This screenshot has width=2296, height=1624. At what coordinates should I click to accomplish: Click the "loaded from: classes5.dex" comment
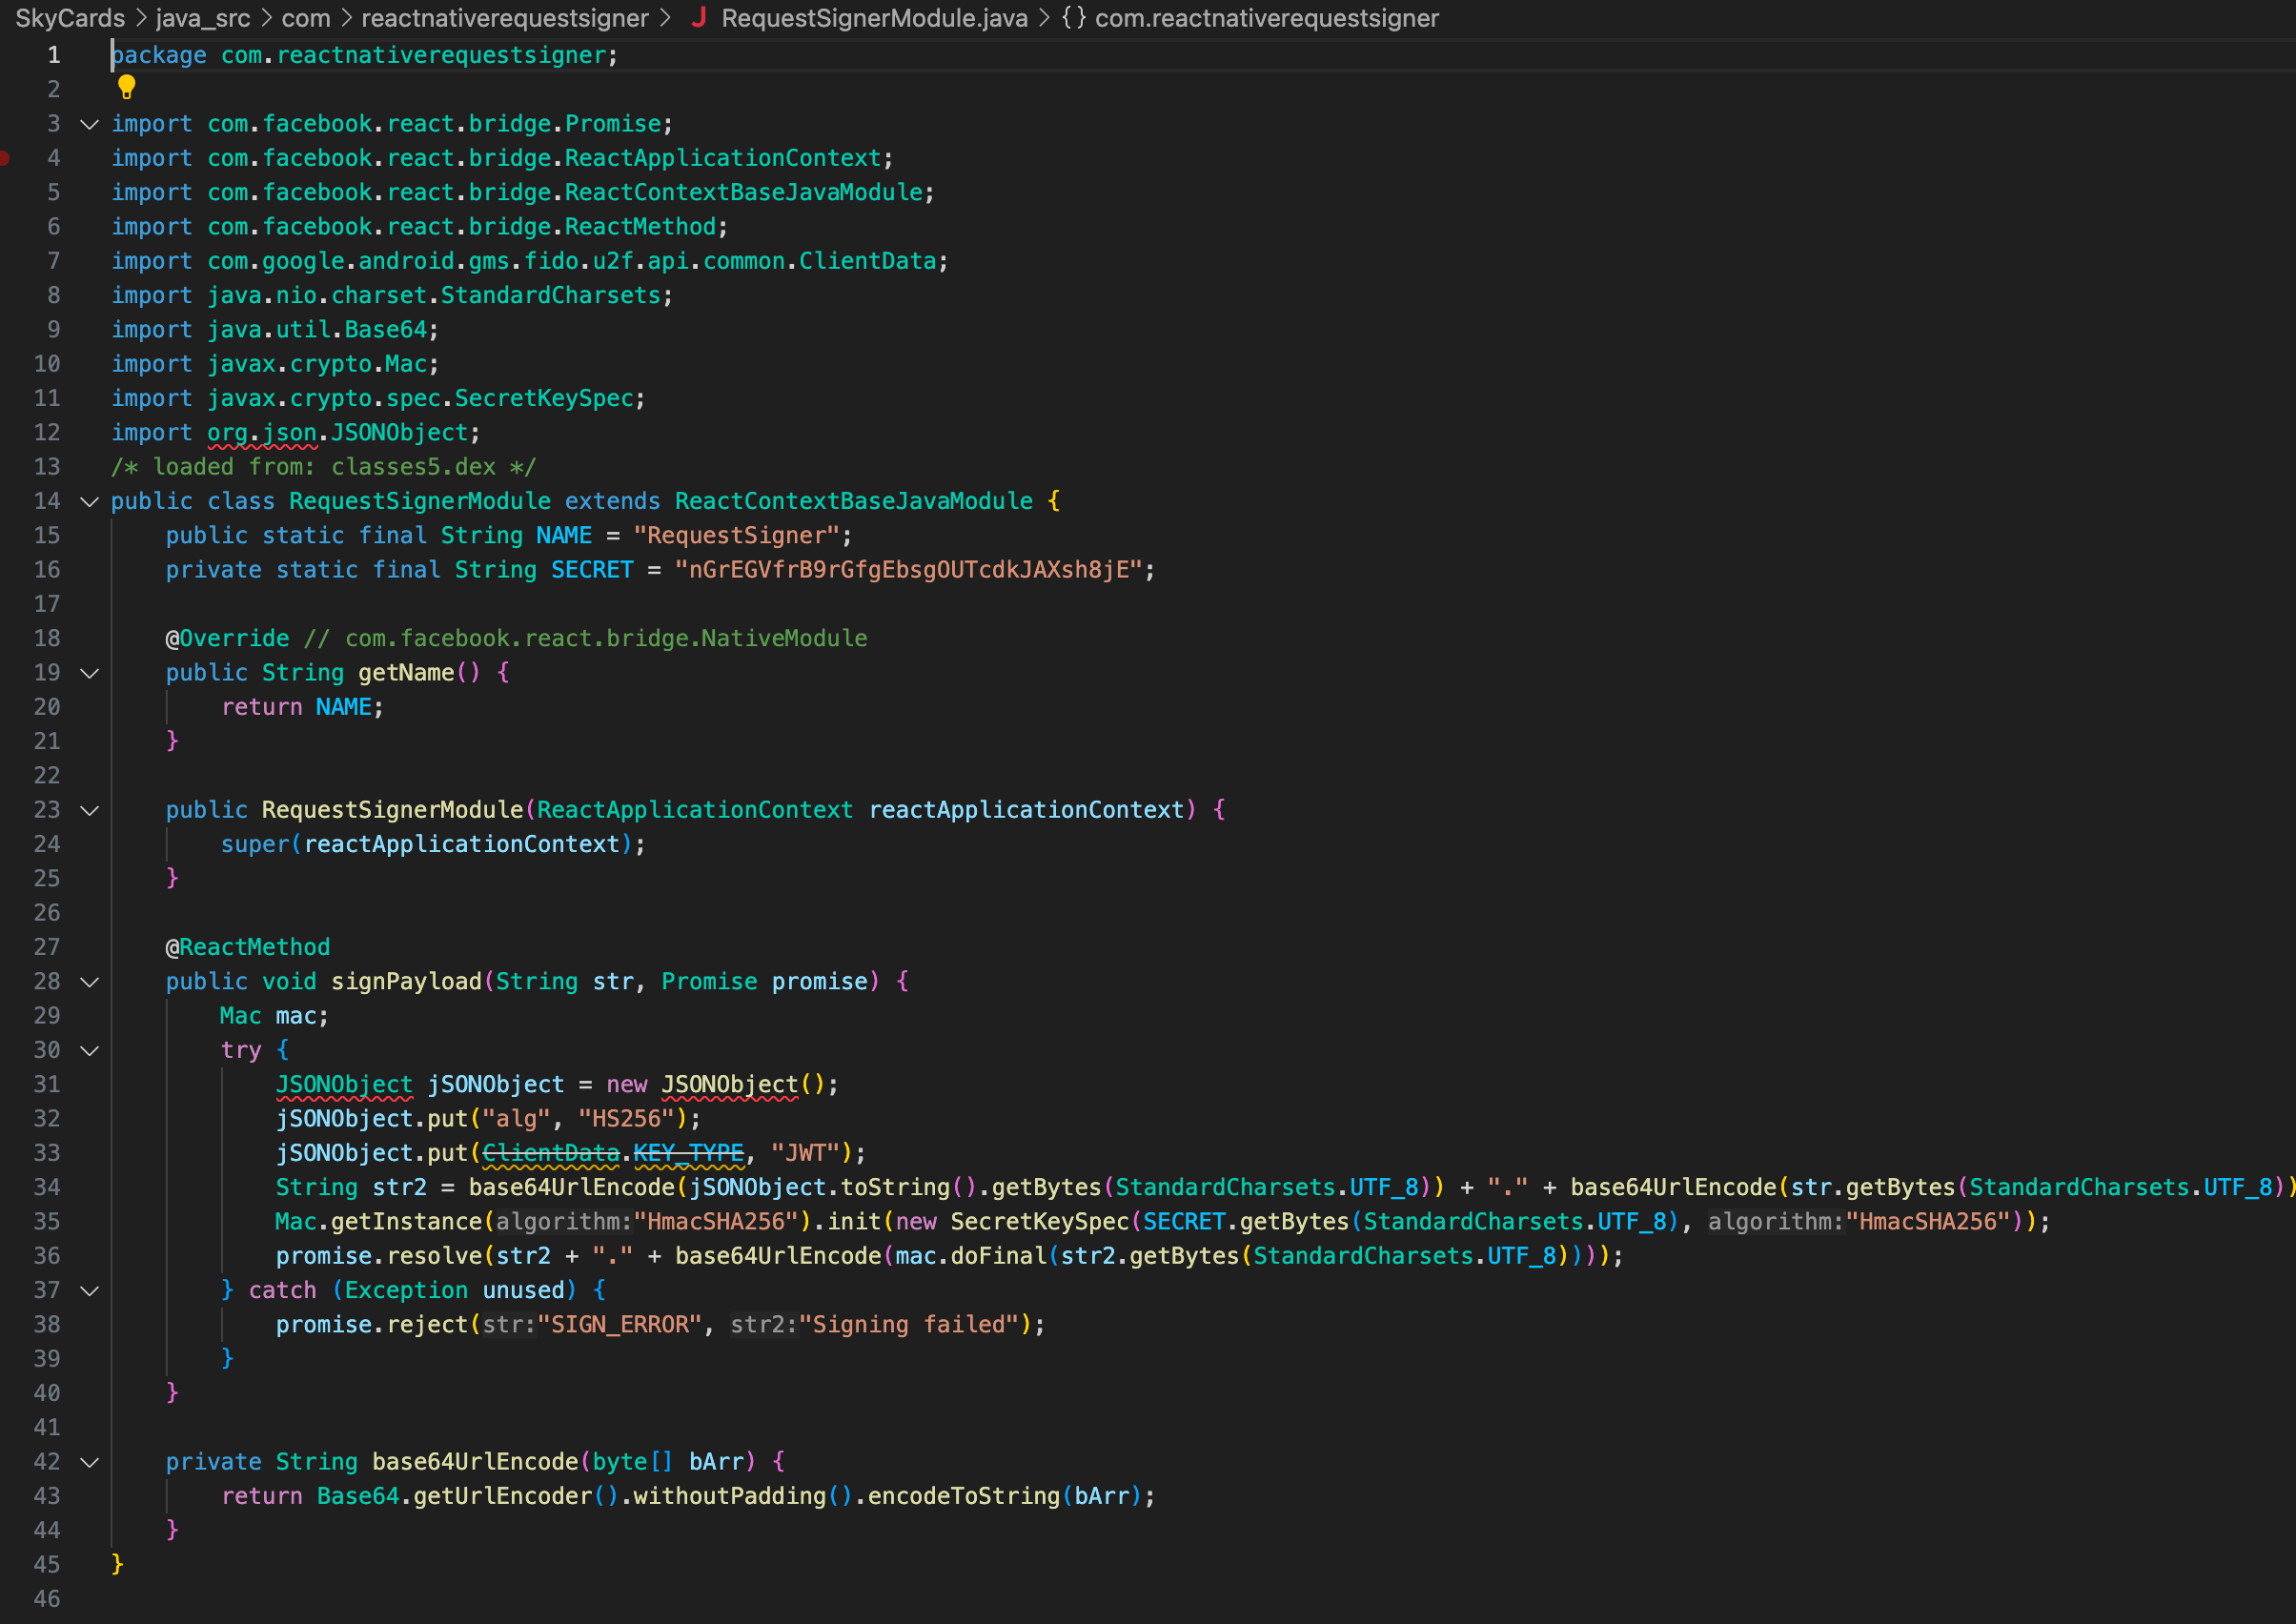[324, 467]
